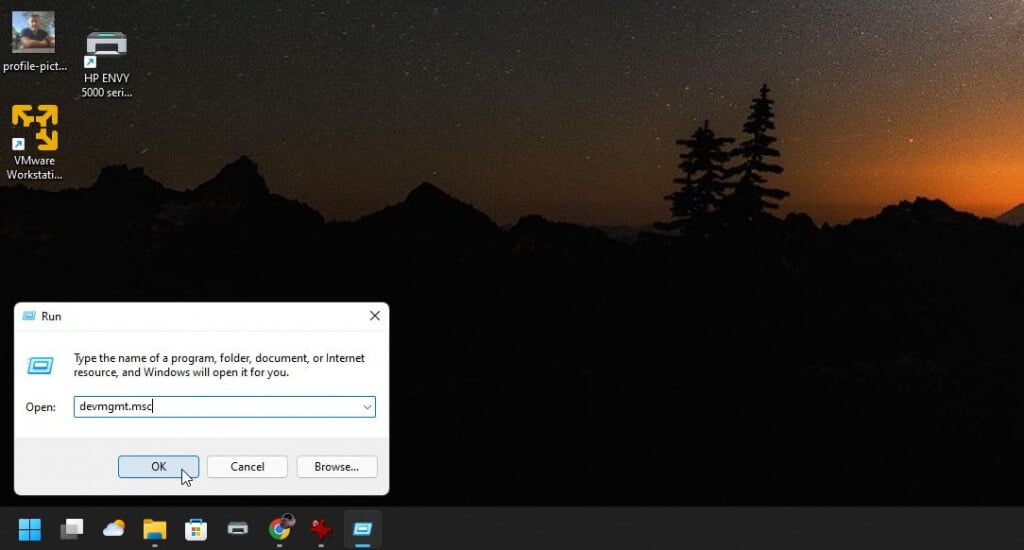The height and width of the screenshot is (550, 1024).
Task: Launch Google Chrome from the taskbar
Action: 280,529
